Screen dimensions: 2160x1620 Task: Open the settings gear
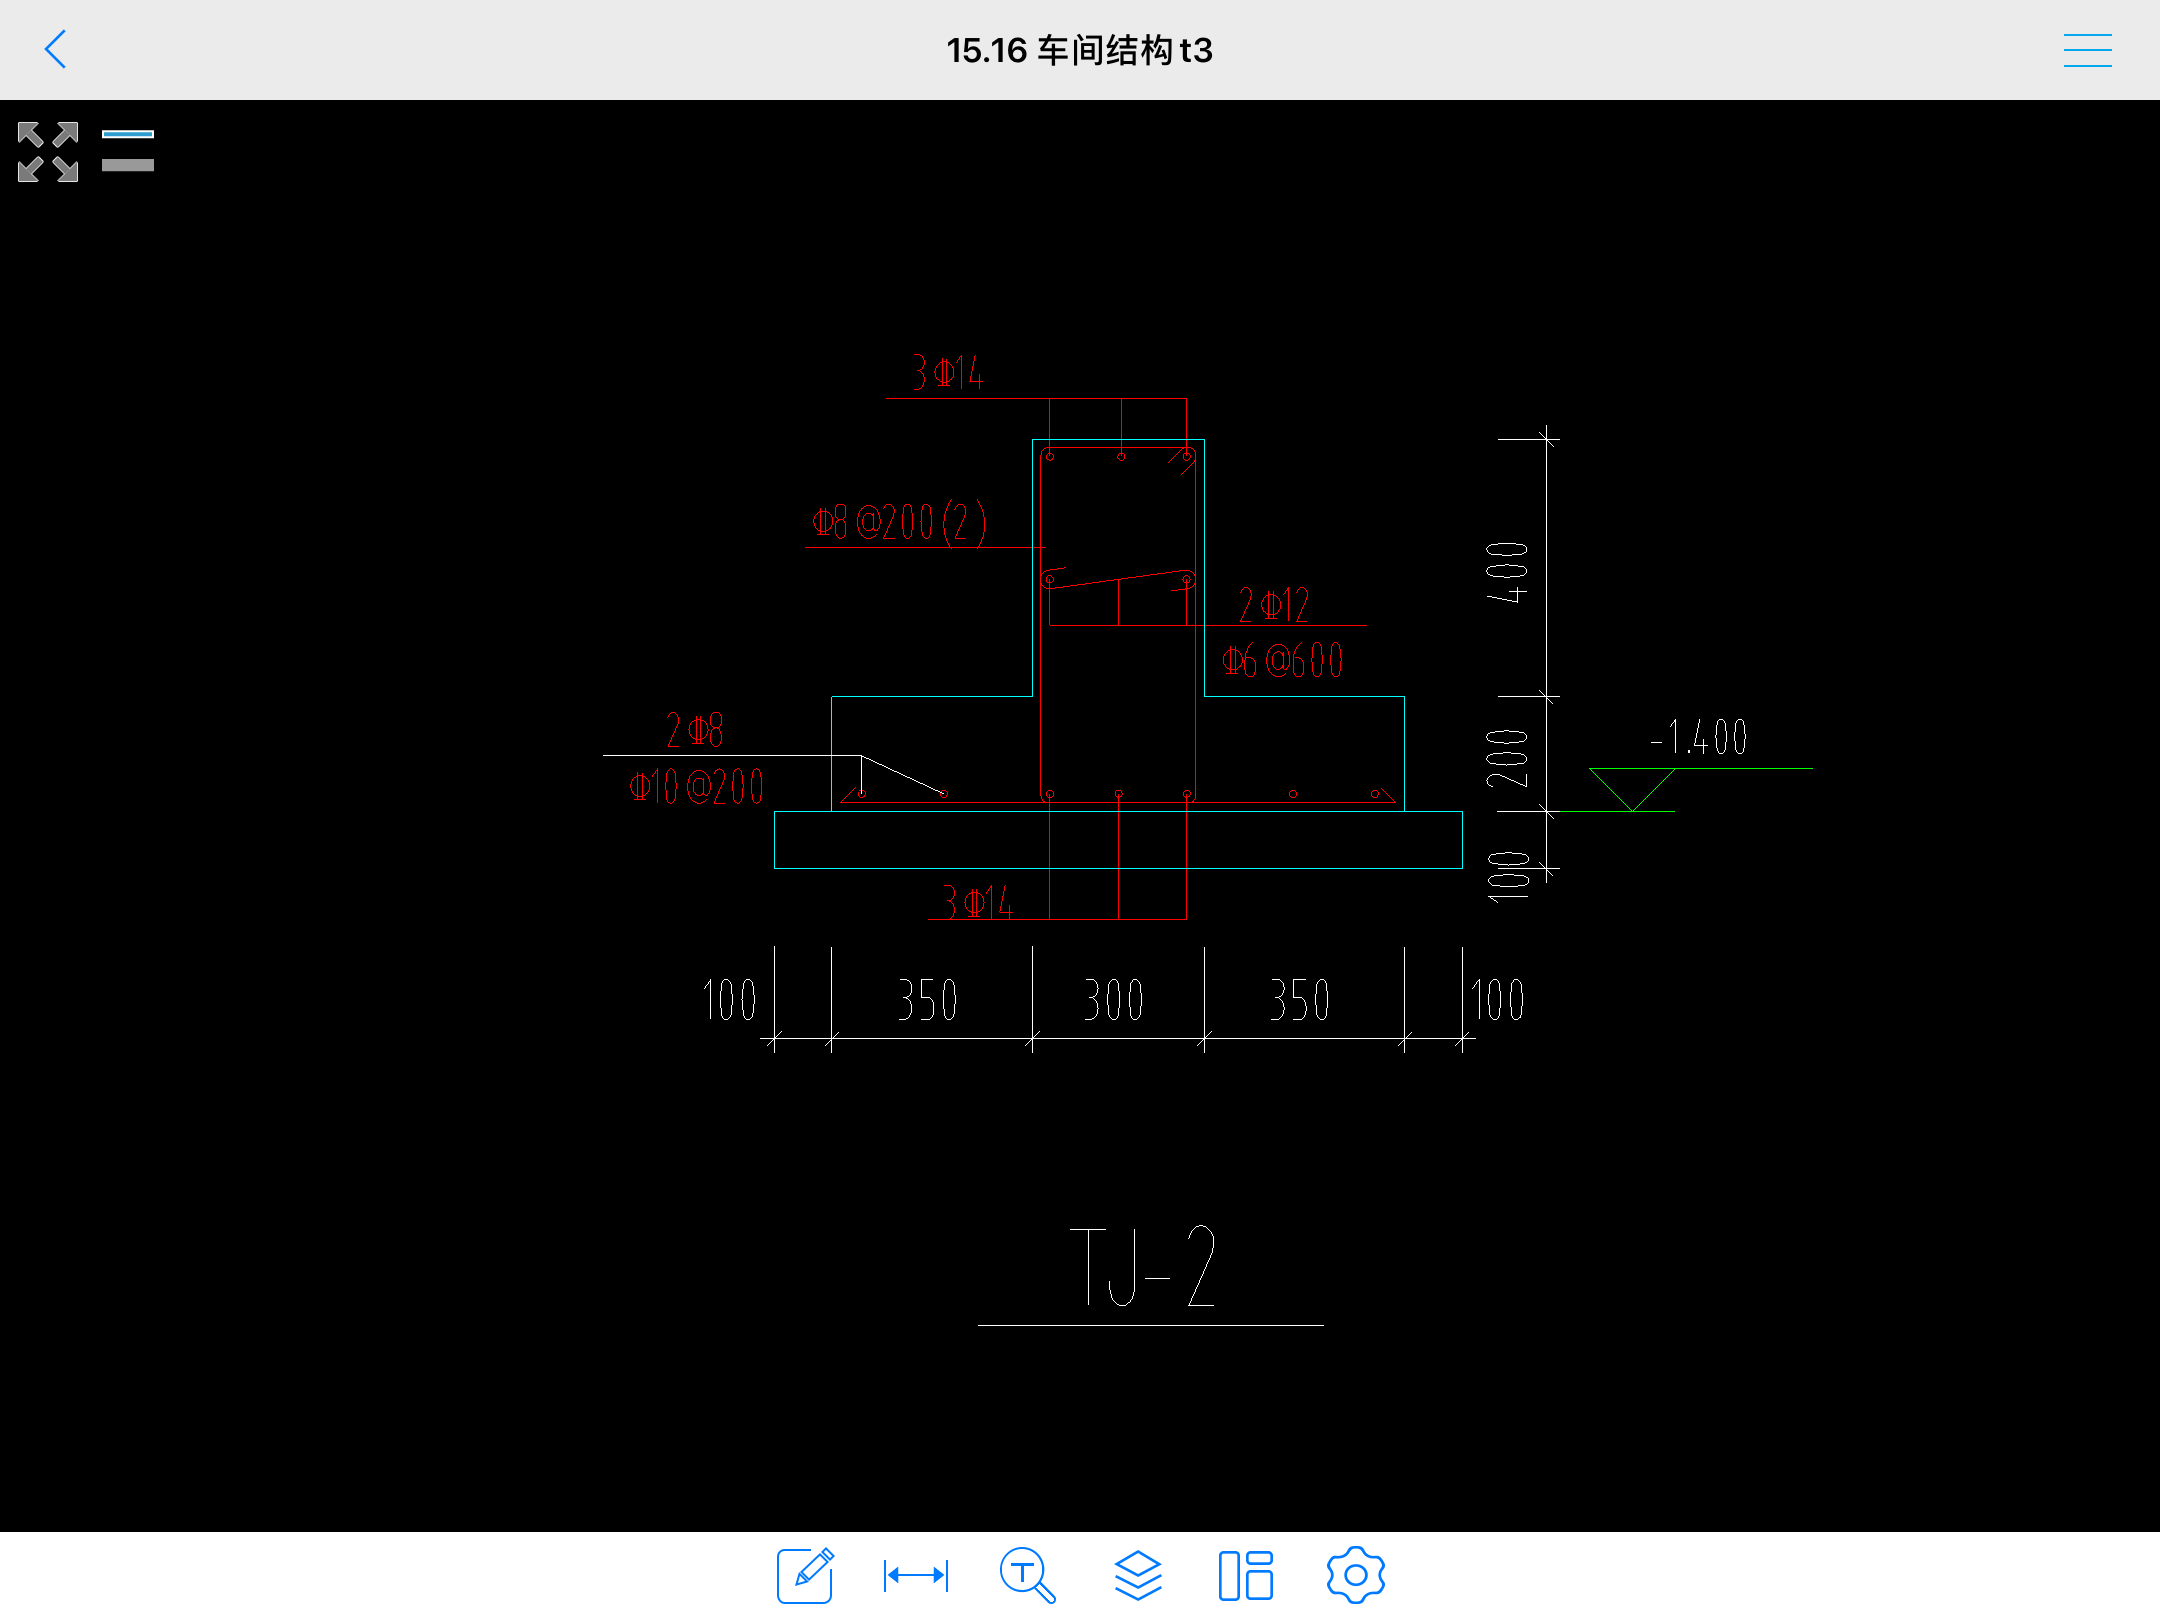tap(1356, 1575)
